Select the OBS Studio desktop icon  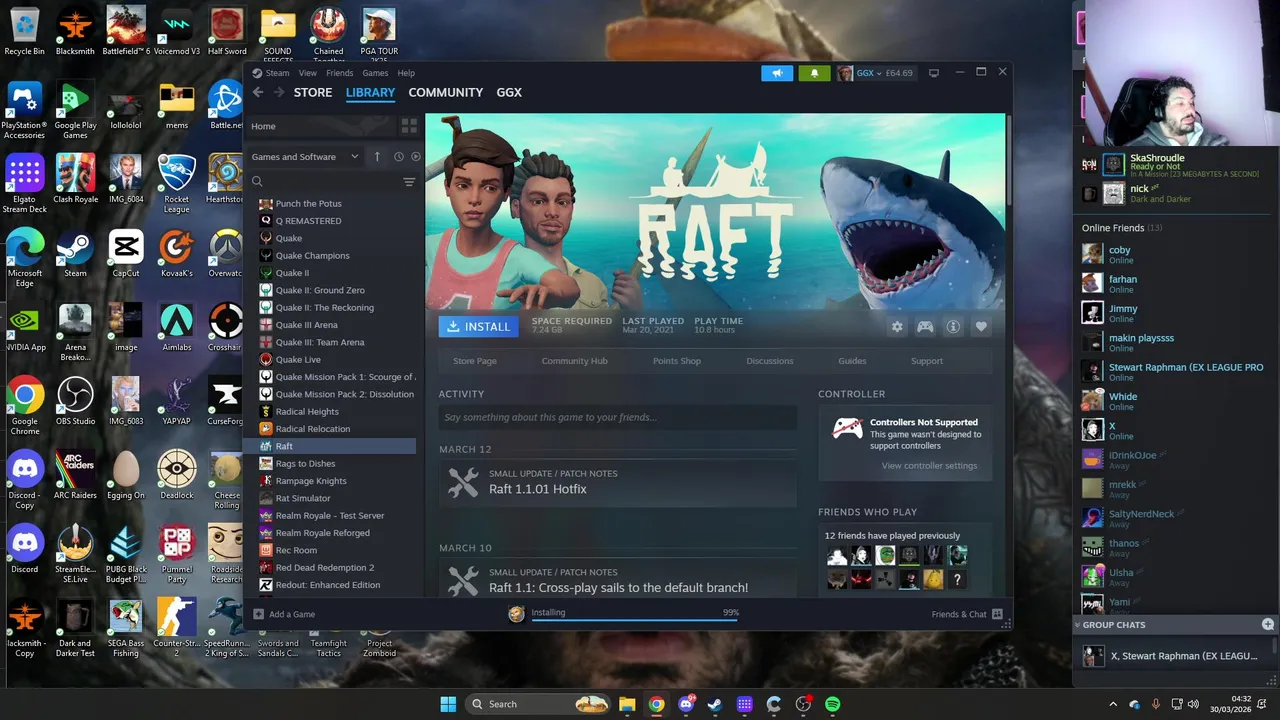click(x=76, y=401)
